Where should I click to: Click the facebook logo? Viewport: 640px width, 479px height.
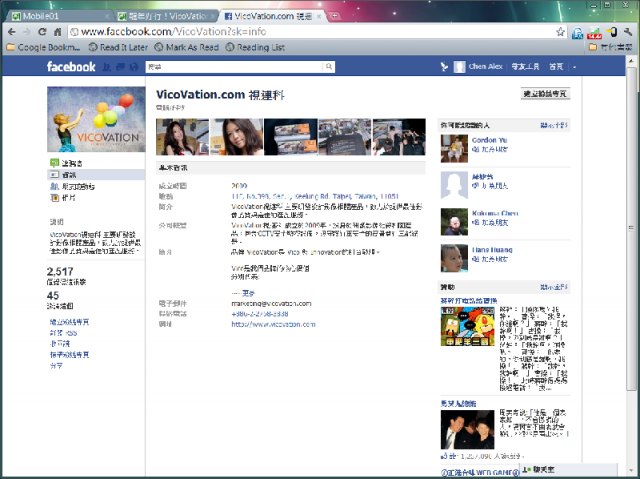click(x=71, y=67)
